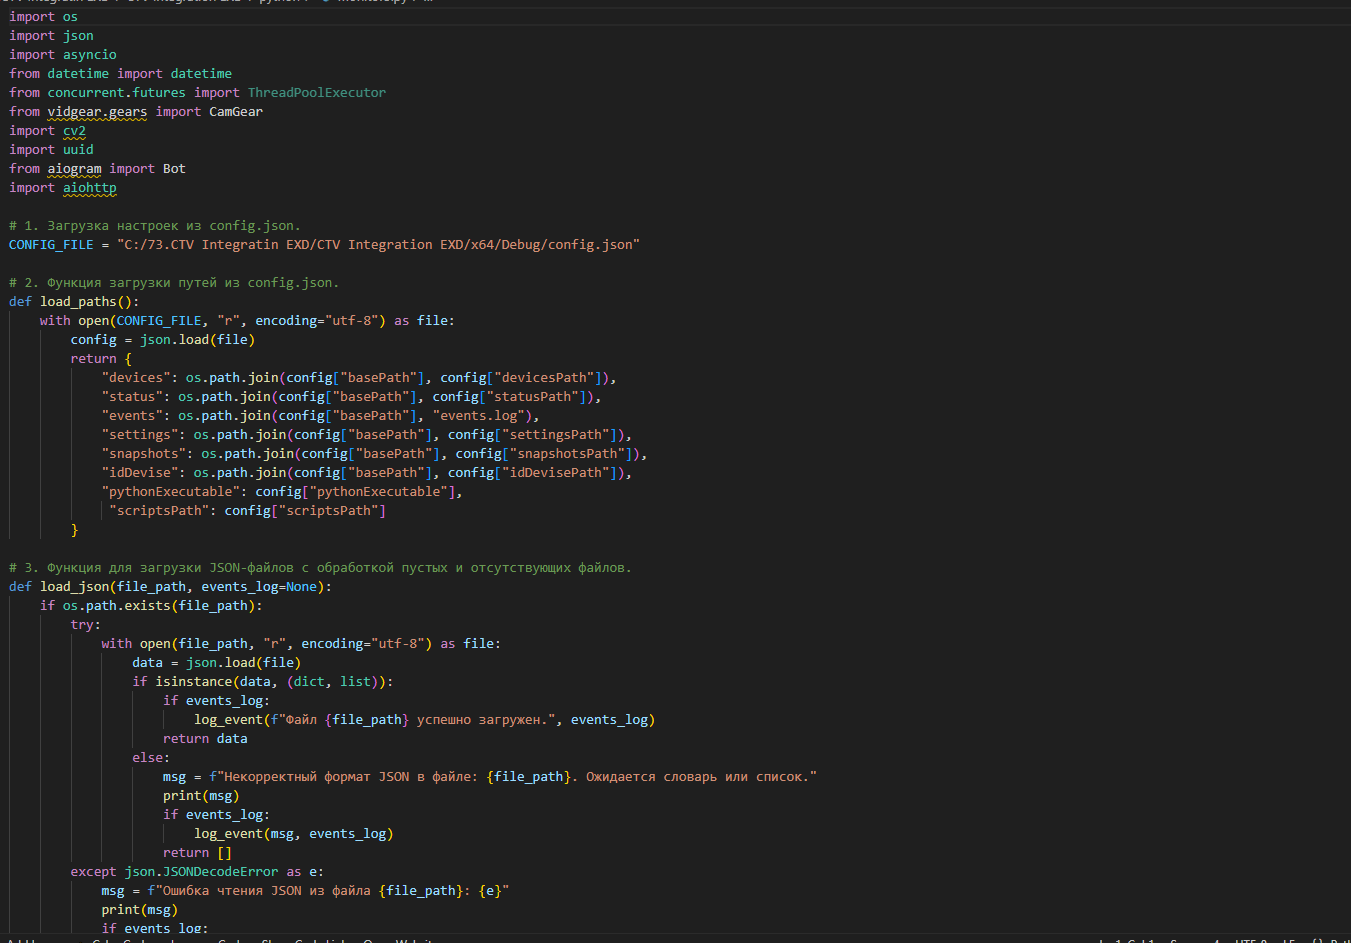
Task: Click the 'def load_json' function signature
Action: pyautogui.click(x=170, y=587)
